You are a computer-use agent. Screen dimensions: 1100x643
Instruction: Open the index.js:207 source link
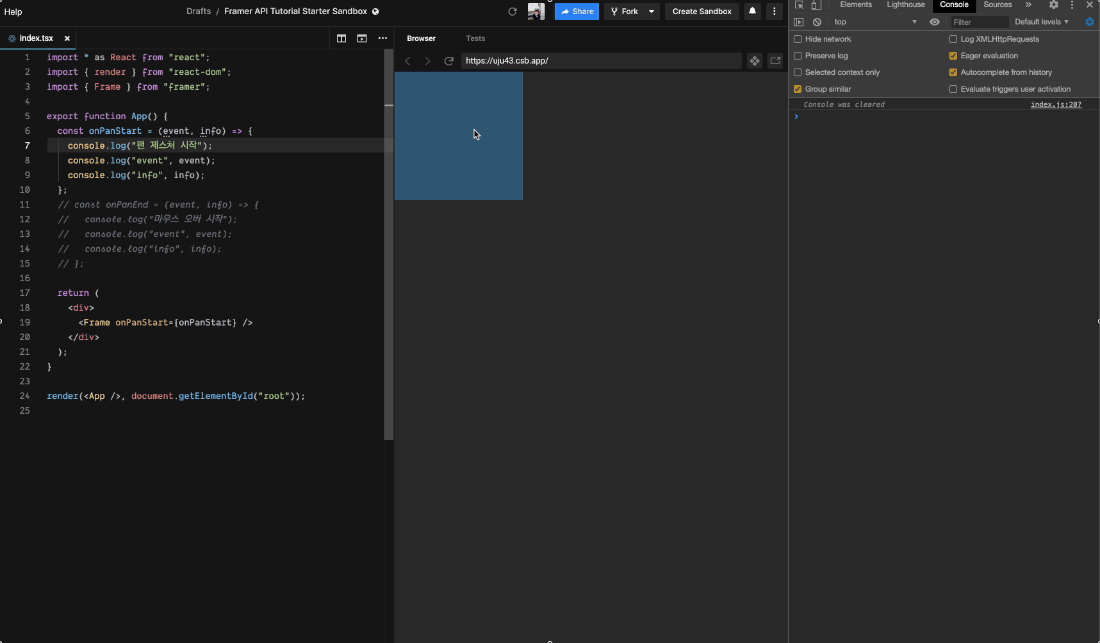click(x=1056, y=104)
